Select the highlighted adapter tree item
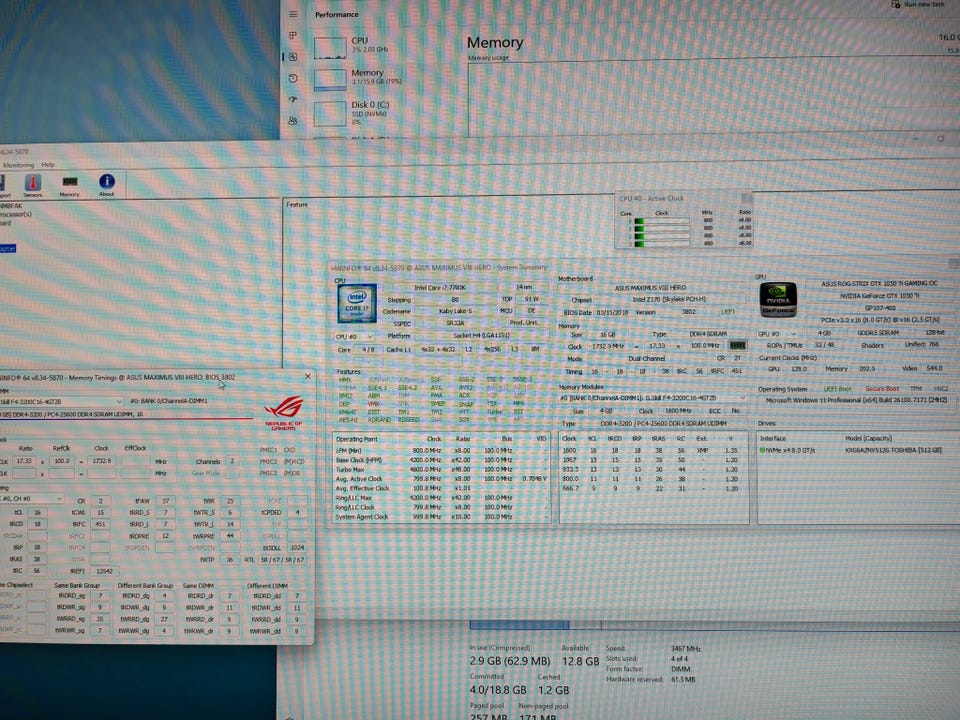 coord(7,248)
